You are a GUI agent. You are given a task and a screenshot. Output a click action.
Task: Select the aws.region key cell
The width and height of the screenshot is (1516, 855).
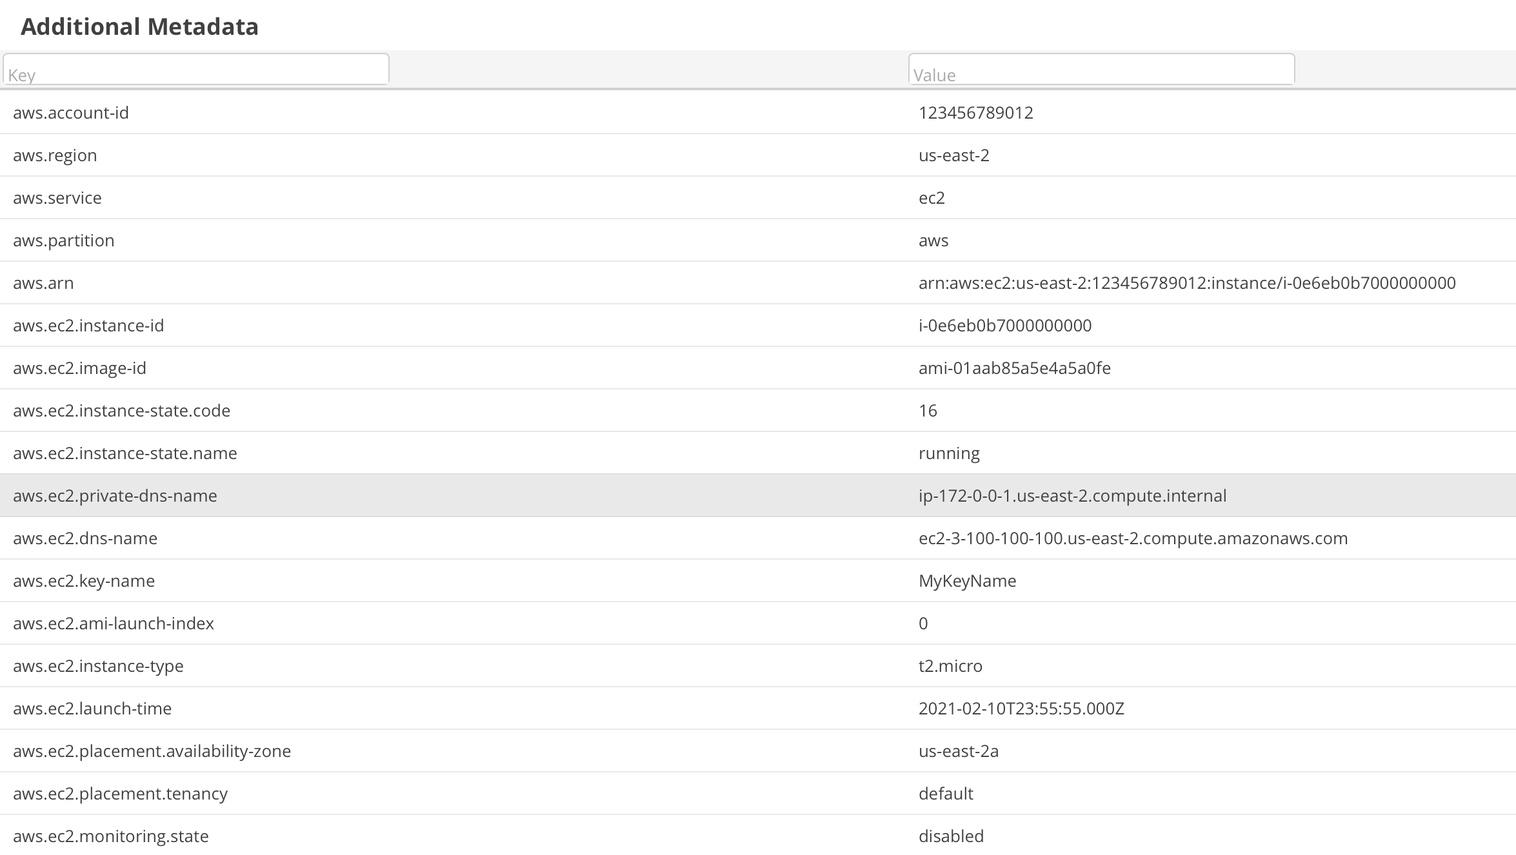point(55,156)
